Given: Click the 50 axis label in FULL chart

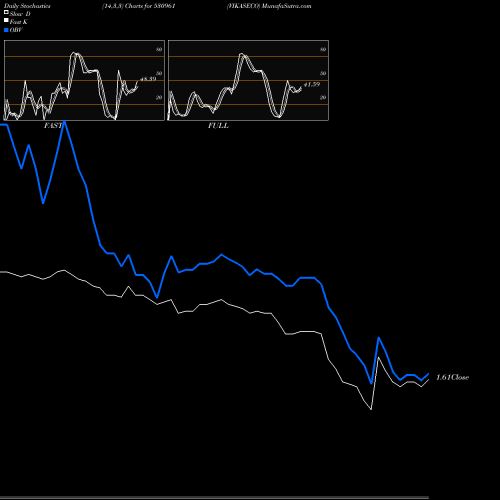Looking at the screenshot, I should (323, 73).
